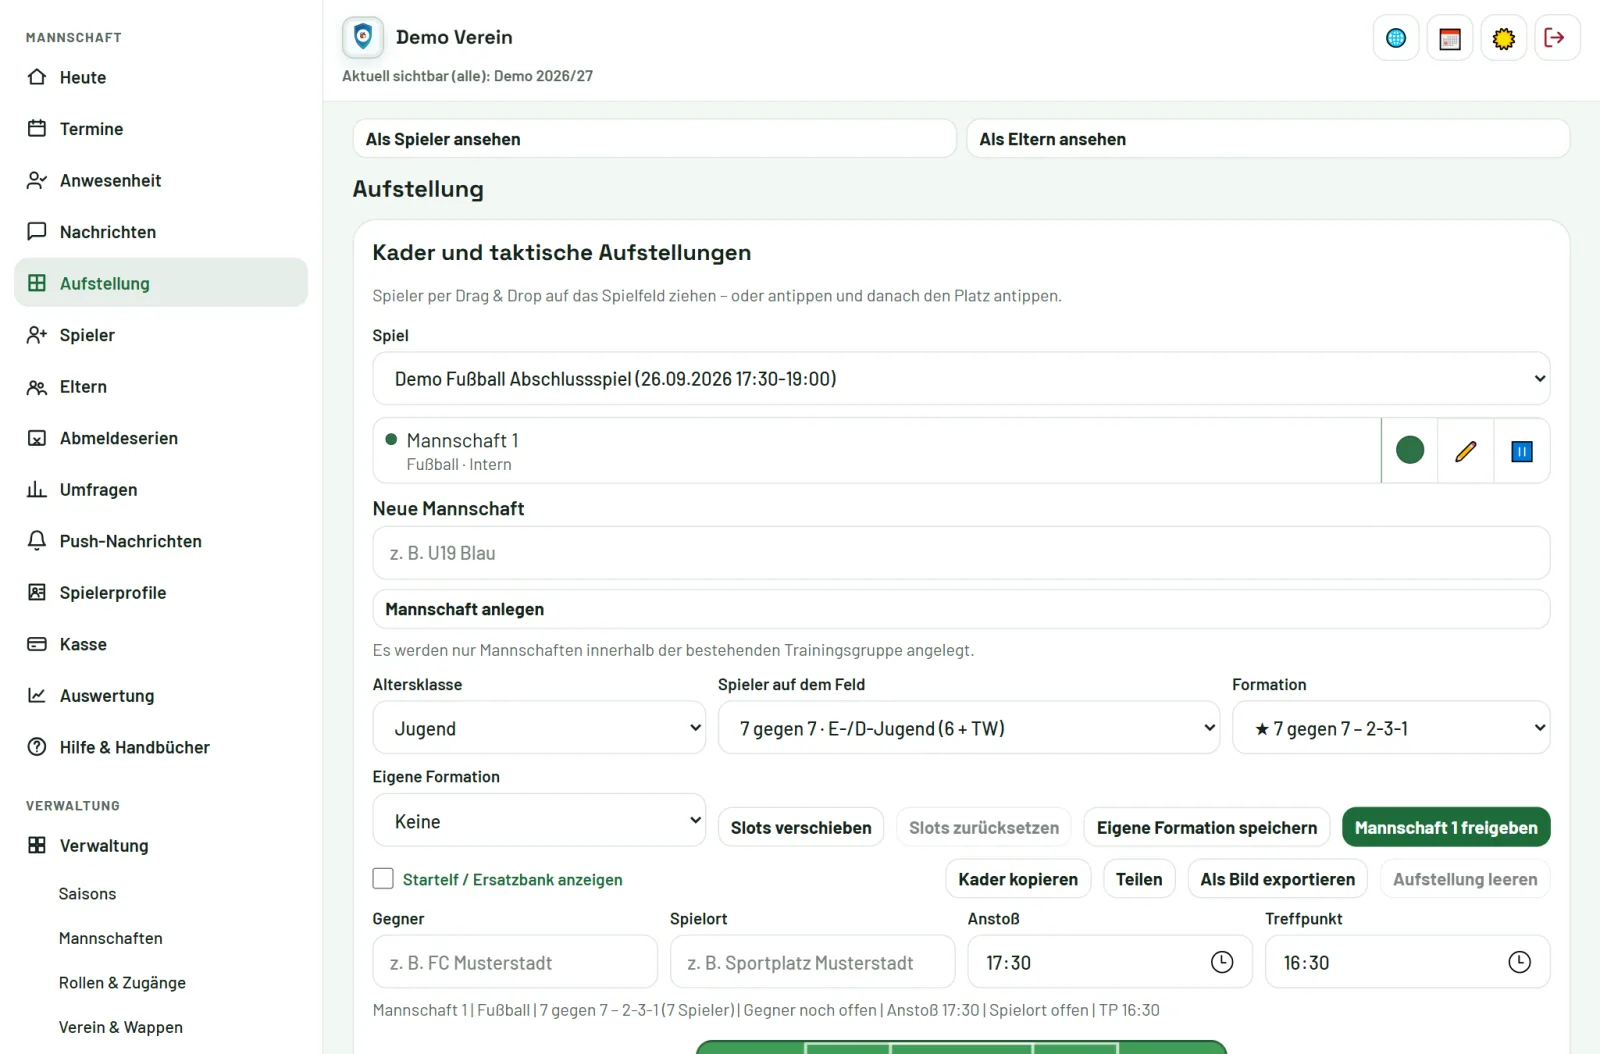The height and width of the screenshot is (1054, 1600).
Task: Open the Spiel dropdown
Action: point(961,379)
